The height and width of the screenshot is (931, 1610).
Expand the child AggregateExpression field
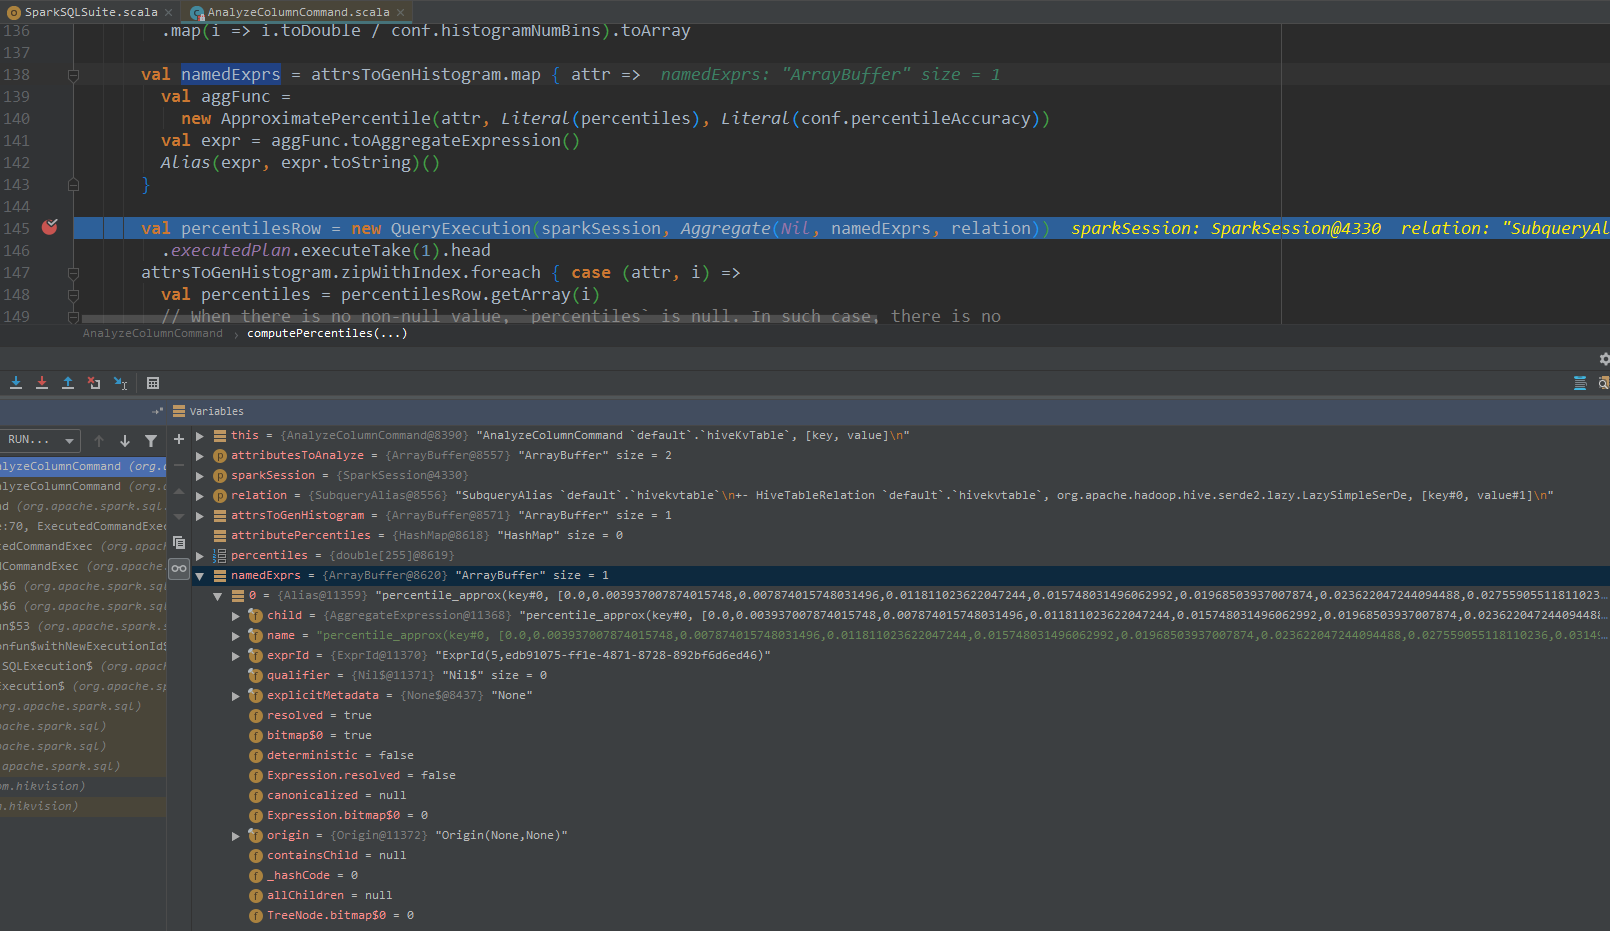pos(236,616)
